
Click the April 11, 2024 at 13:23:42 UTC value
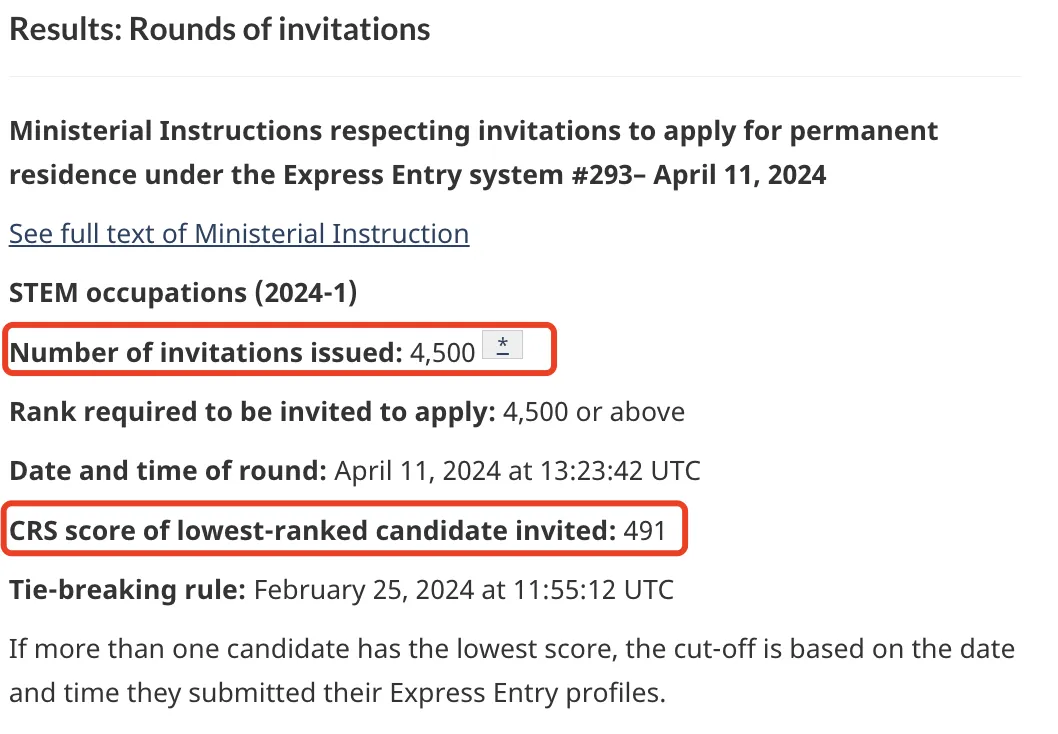518,471
